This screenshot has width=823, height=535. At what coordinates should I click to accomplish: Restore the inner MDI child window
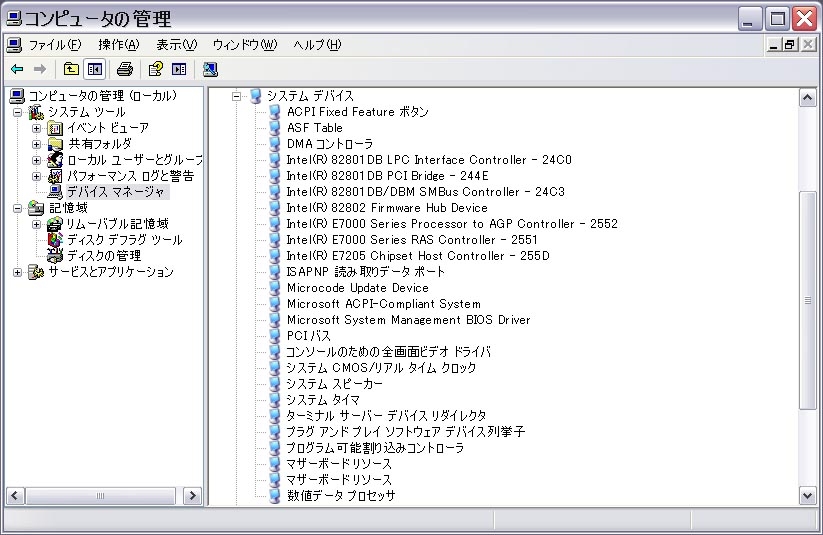pyautogui.click(x=790, y=45)
